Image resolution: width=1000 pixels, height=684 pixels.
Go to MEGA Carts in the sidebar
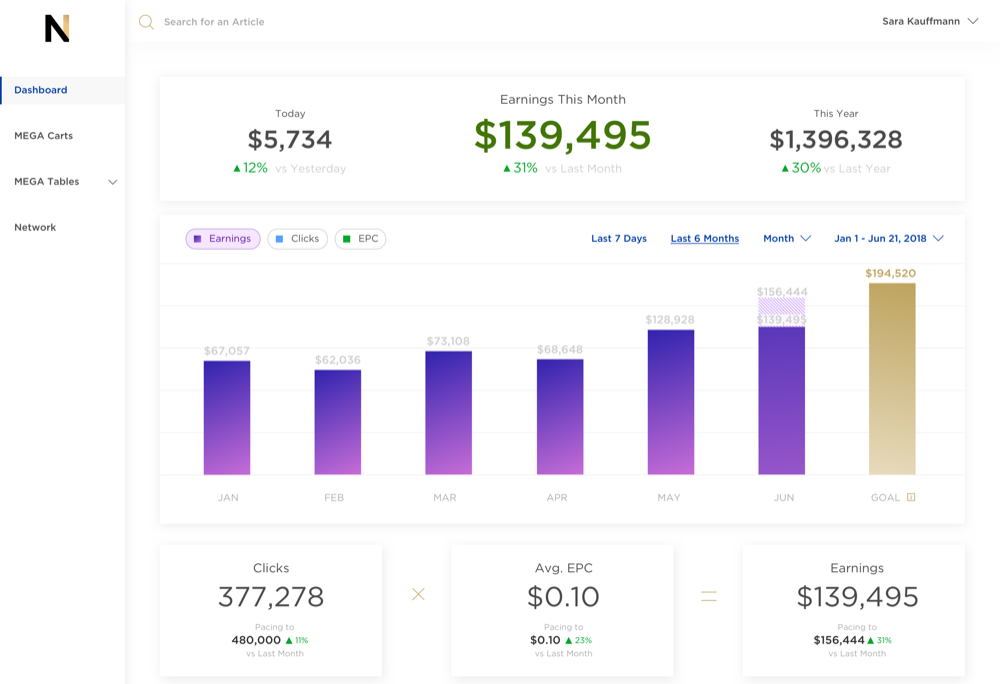pyautogui.click(x=43, y=136)
